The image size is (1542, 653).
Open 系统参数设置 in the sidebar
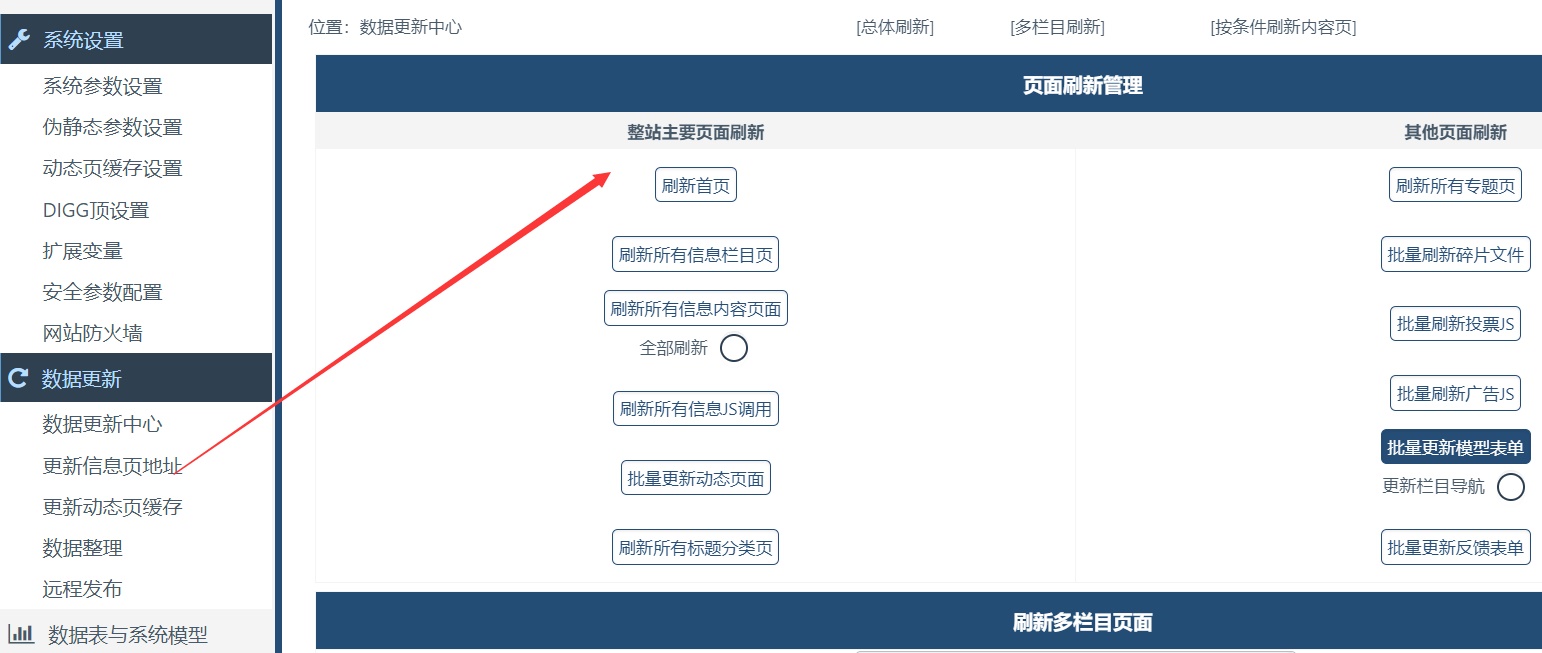[102, 86]
